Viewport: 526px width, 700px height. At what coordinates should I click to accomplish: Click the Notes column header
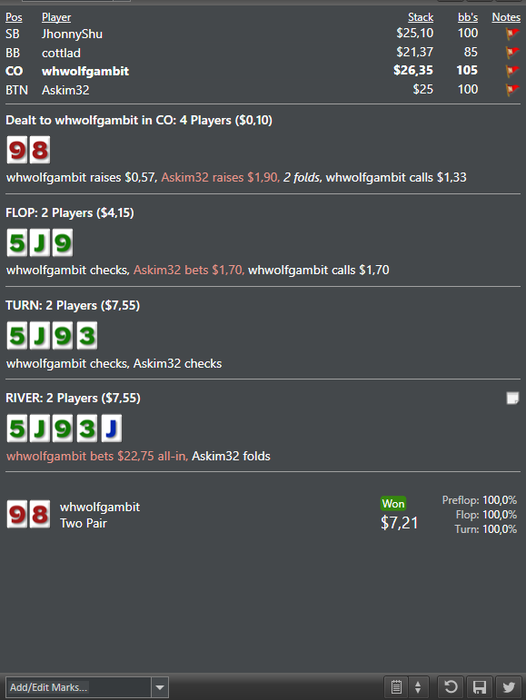tap(506, 17)
